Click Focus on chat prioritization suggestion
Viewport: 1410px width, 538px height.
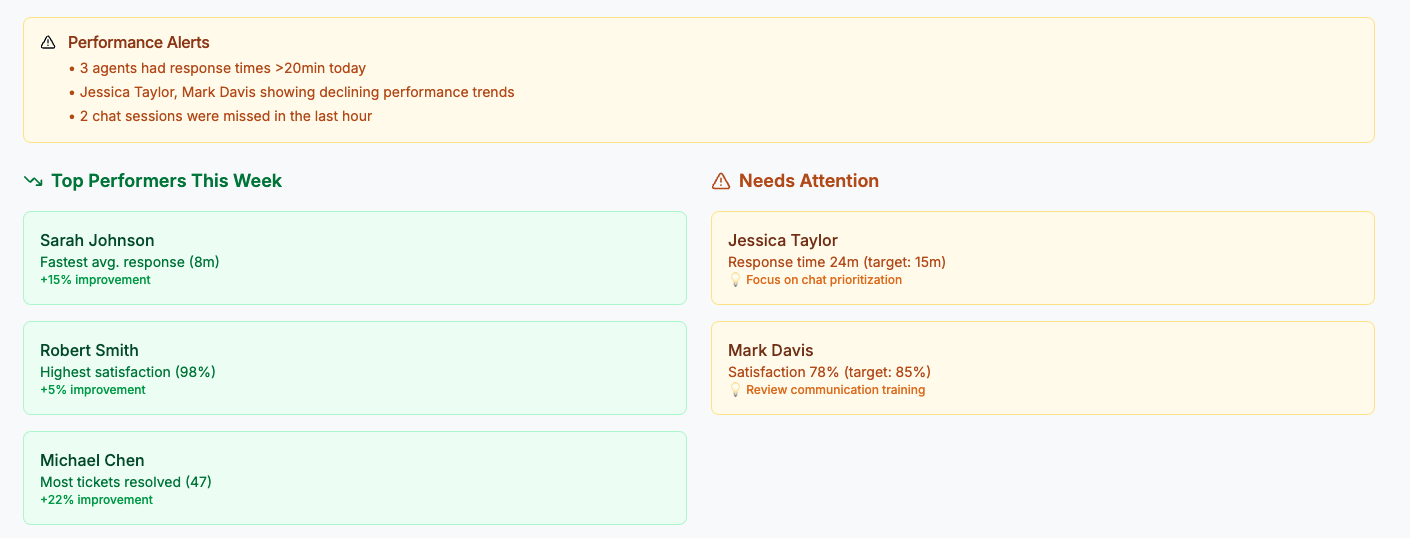click(824, 280)
